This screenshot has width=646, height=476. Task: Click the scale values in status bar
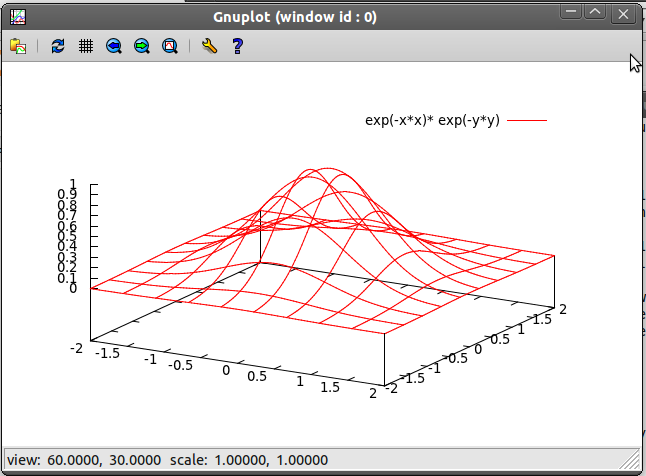pyautogui.click(x=249, y=460)
